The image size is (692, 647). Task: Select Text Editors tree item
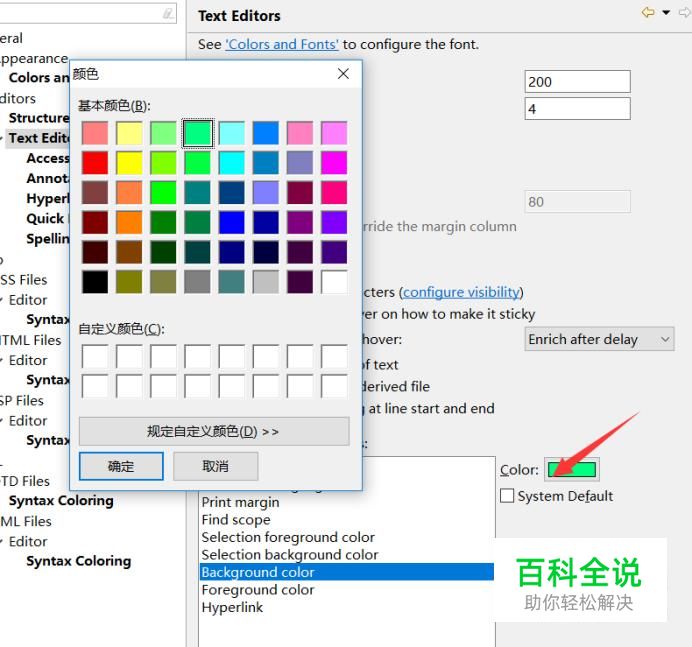39,138
